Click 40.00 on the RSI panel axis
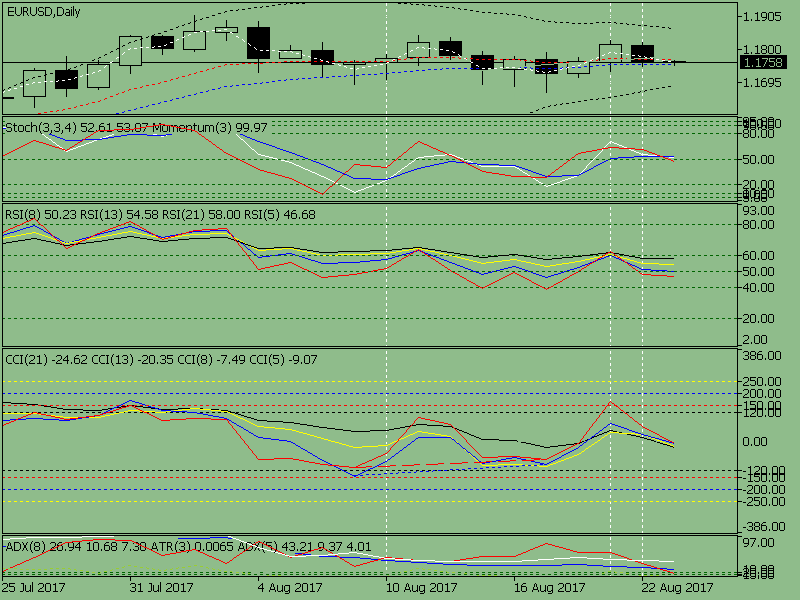The image size is (800, 600). point(758,288)
